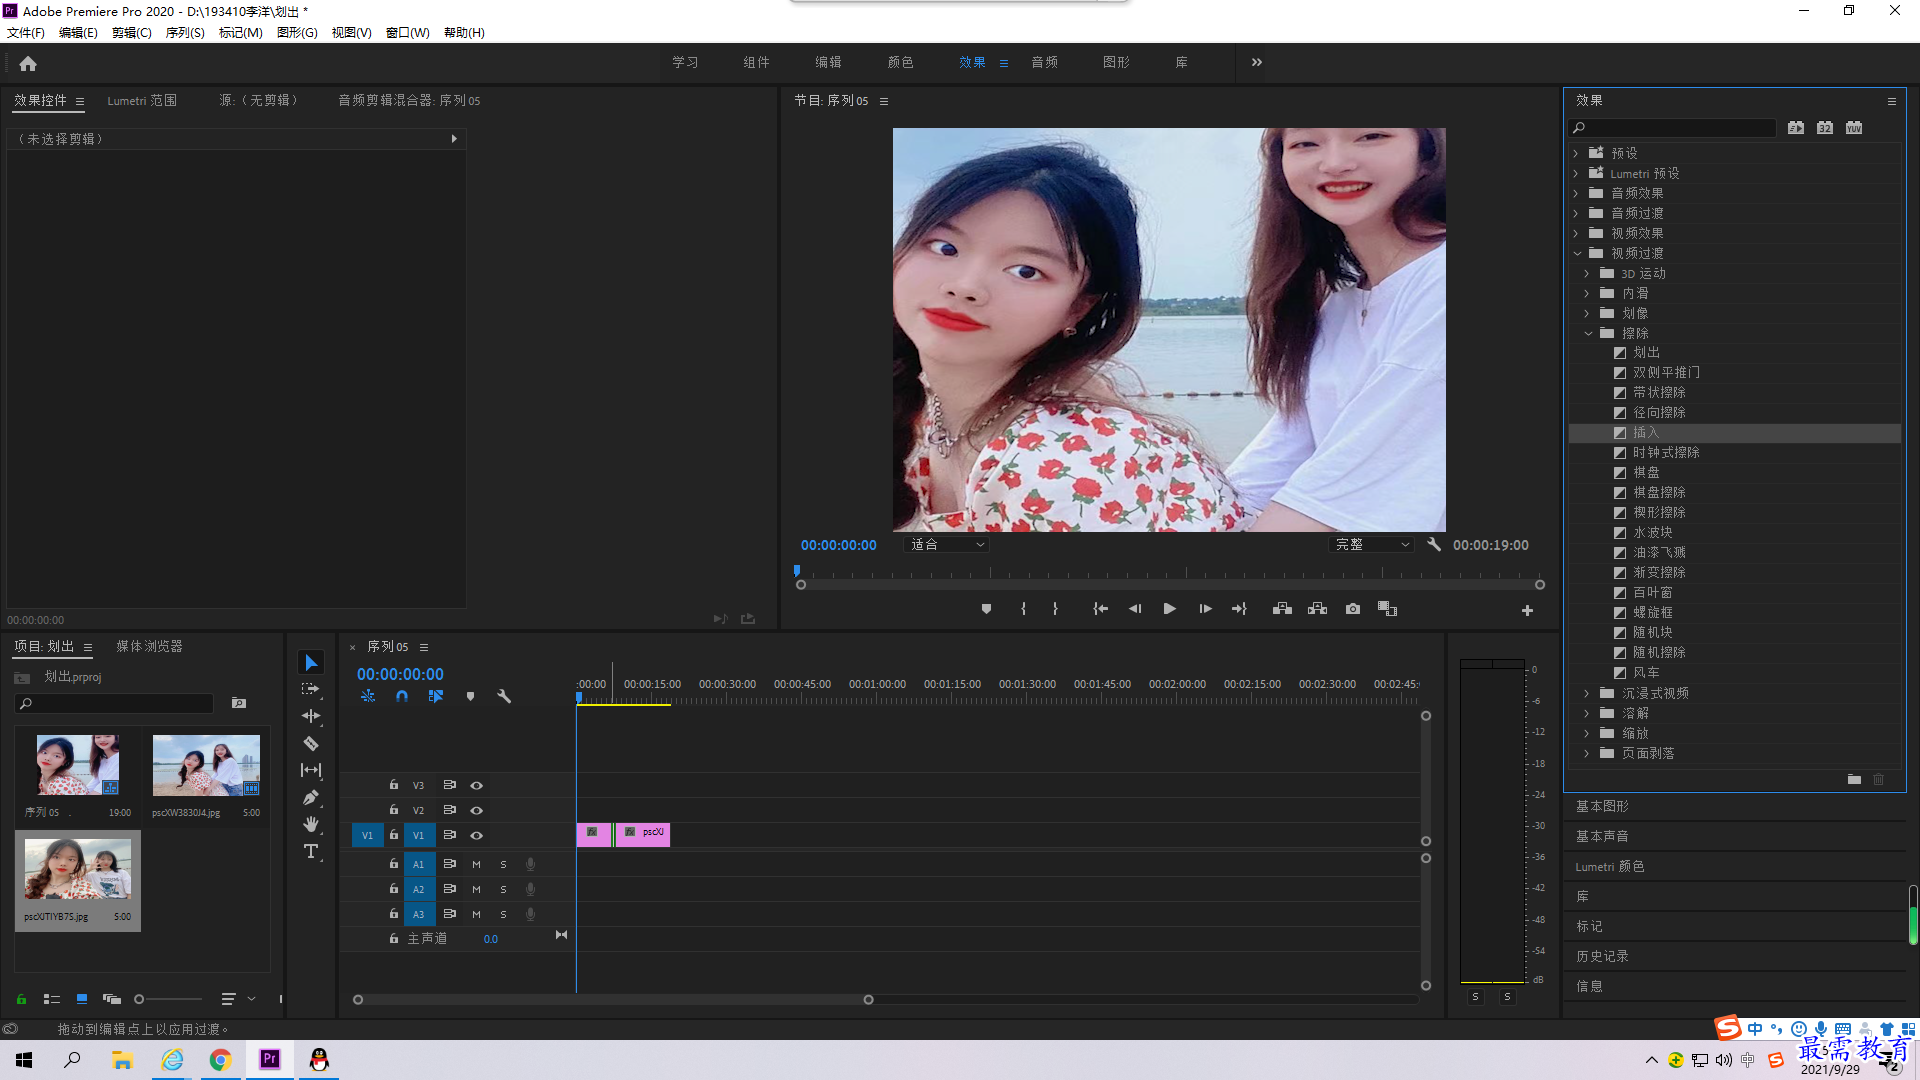Select the Pen tool
1920x1080 pixels.
pyautogui.click(x=311, y=797)
